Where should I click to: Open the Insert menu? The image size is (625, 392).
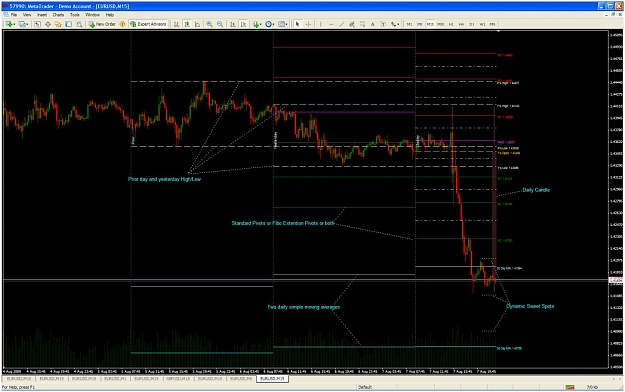42,15
